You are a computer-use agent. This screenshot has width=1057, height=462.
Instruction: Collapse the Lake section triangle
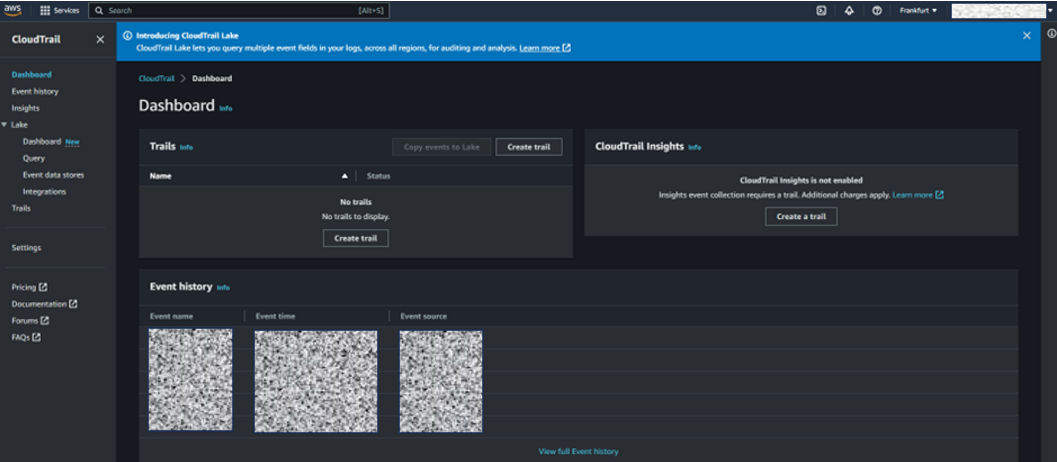pos(5,125)
